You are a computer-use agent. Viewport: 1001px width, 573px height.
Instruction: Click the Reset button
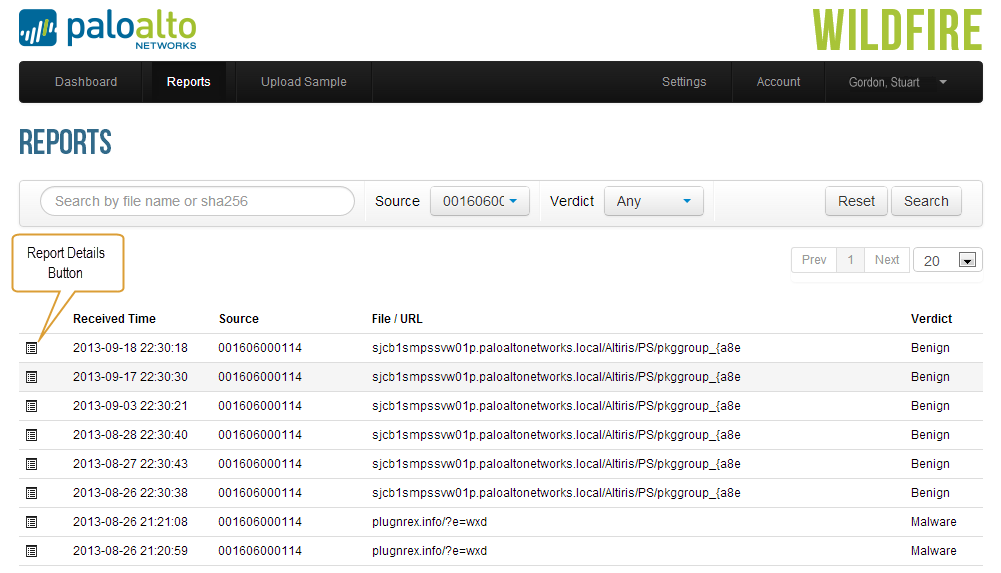pyautogui.click(x=856, y=201)
